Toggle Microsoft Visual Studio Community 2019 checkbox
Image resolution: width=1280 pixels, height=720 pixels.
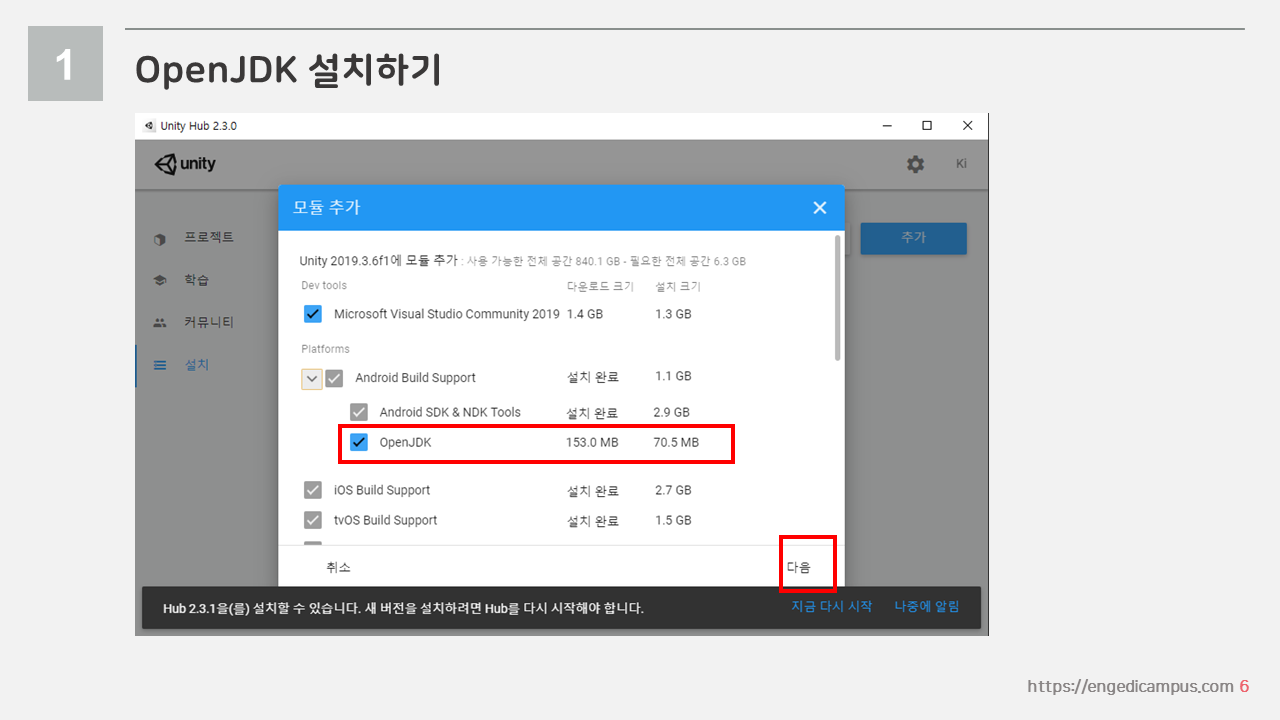[313, 314]
